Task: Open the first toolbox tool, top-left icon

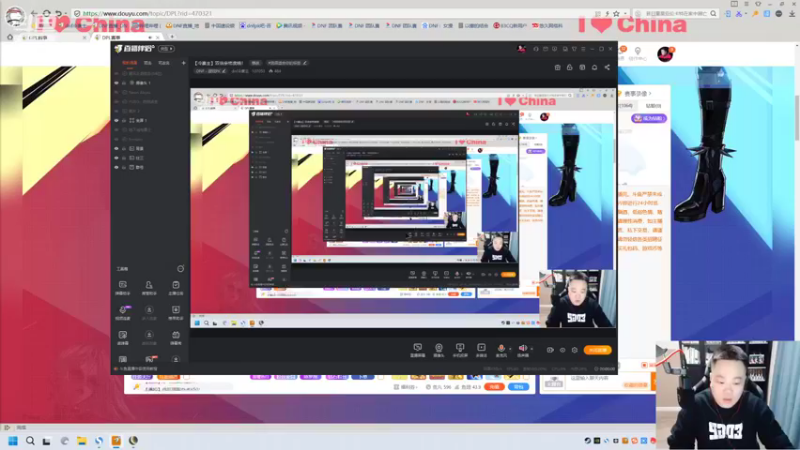Action: (x=122, y=287)
